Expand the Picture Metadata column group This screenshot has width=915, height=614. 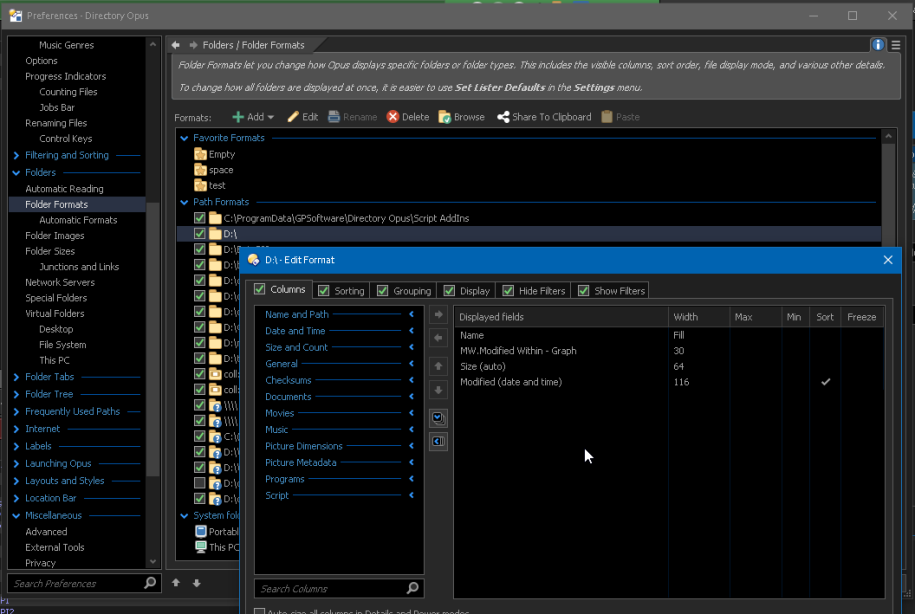coord(411,463)
